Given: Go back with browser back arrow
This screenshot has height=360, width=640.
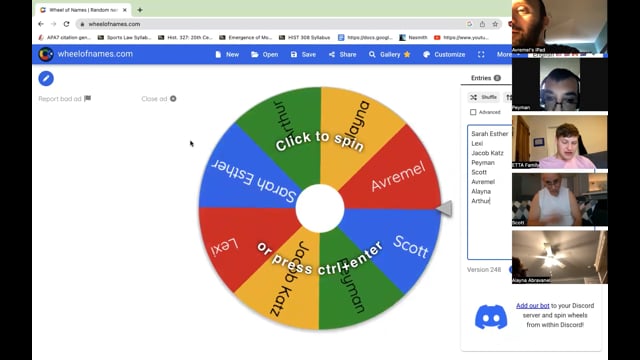Looking at the screenshot, I should tap(41, 24).
